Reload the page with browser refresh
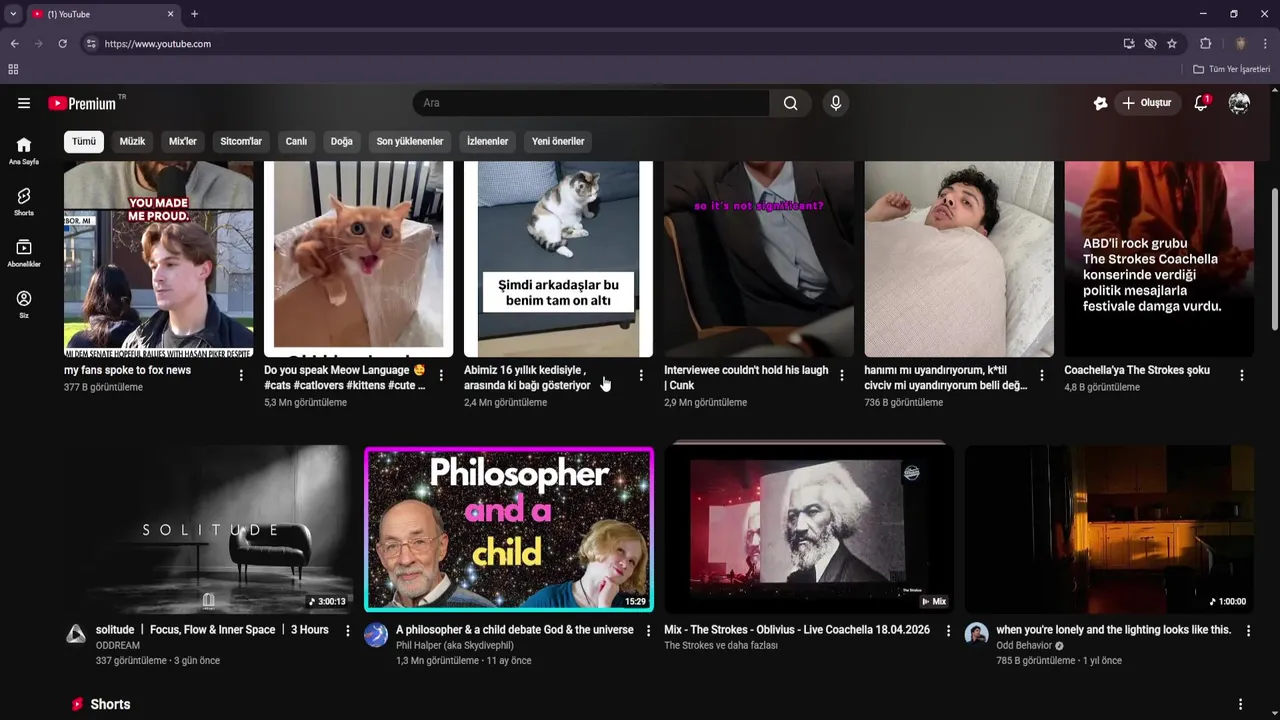Viewport: 1280px width, 720px height. (62, 44)
